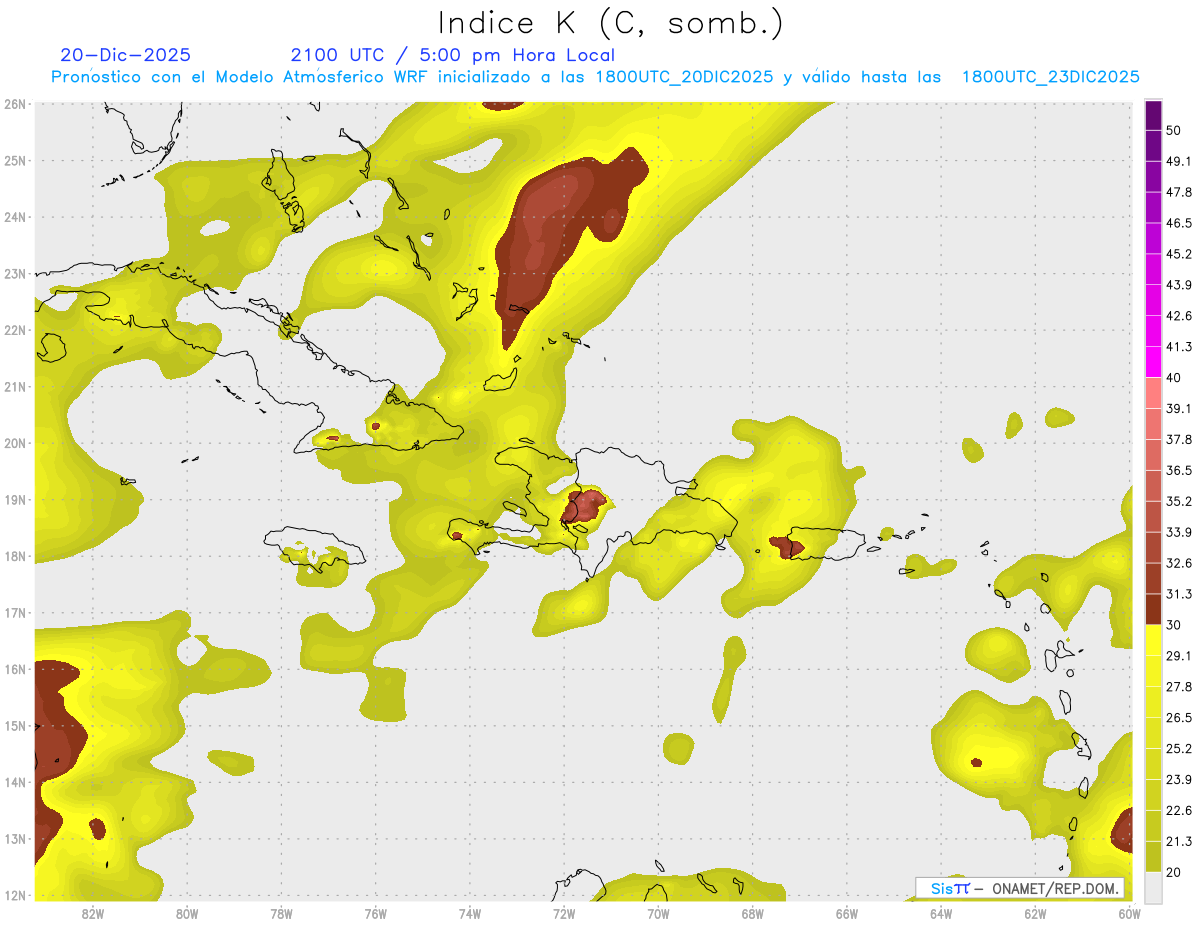Click the 12N latitude axis label
The width and height of the screenshot is (1200, 927).
tap(15, 895)
